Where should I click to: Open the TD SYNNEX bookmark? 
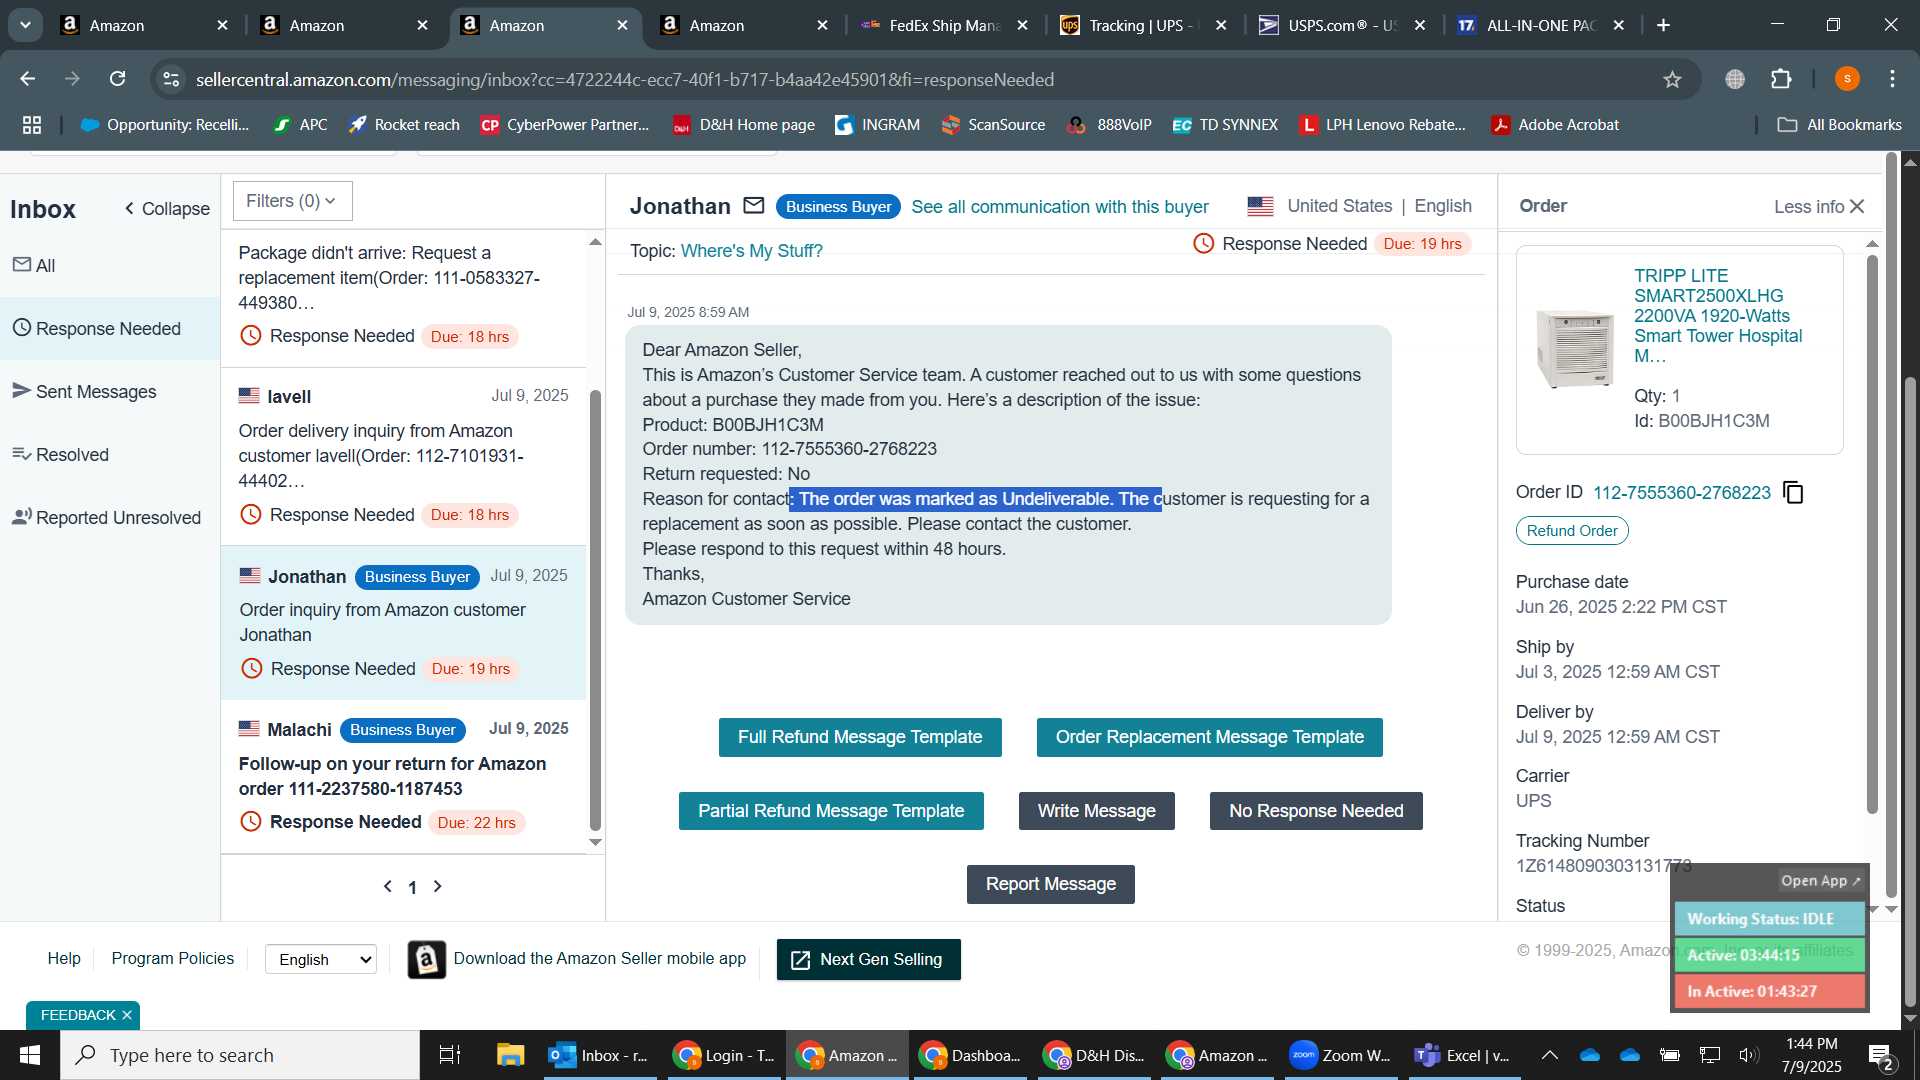[1226, 125]
